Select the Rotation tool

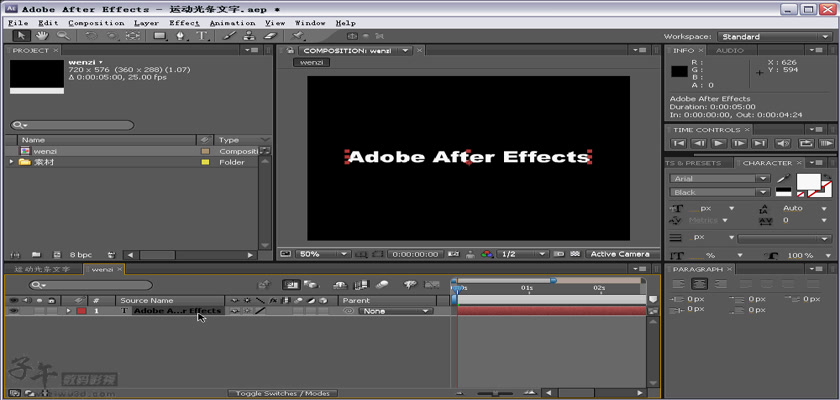point(92,36)
